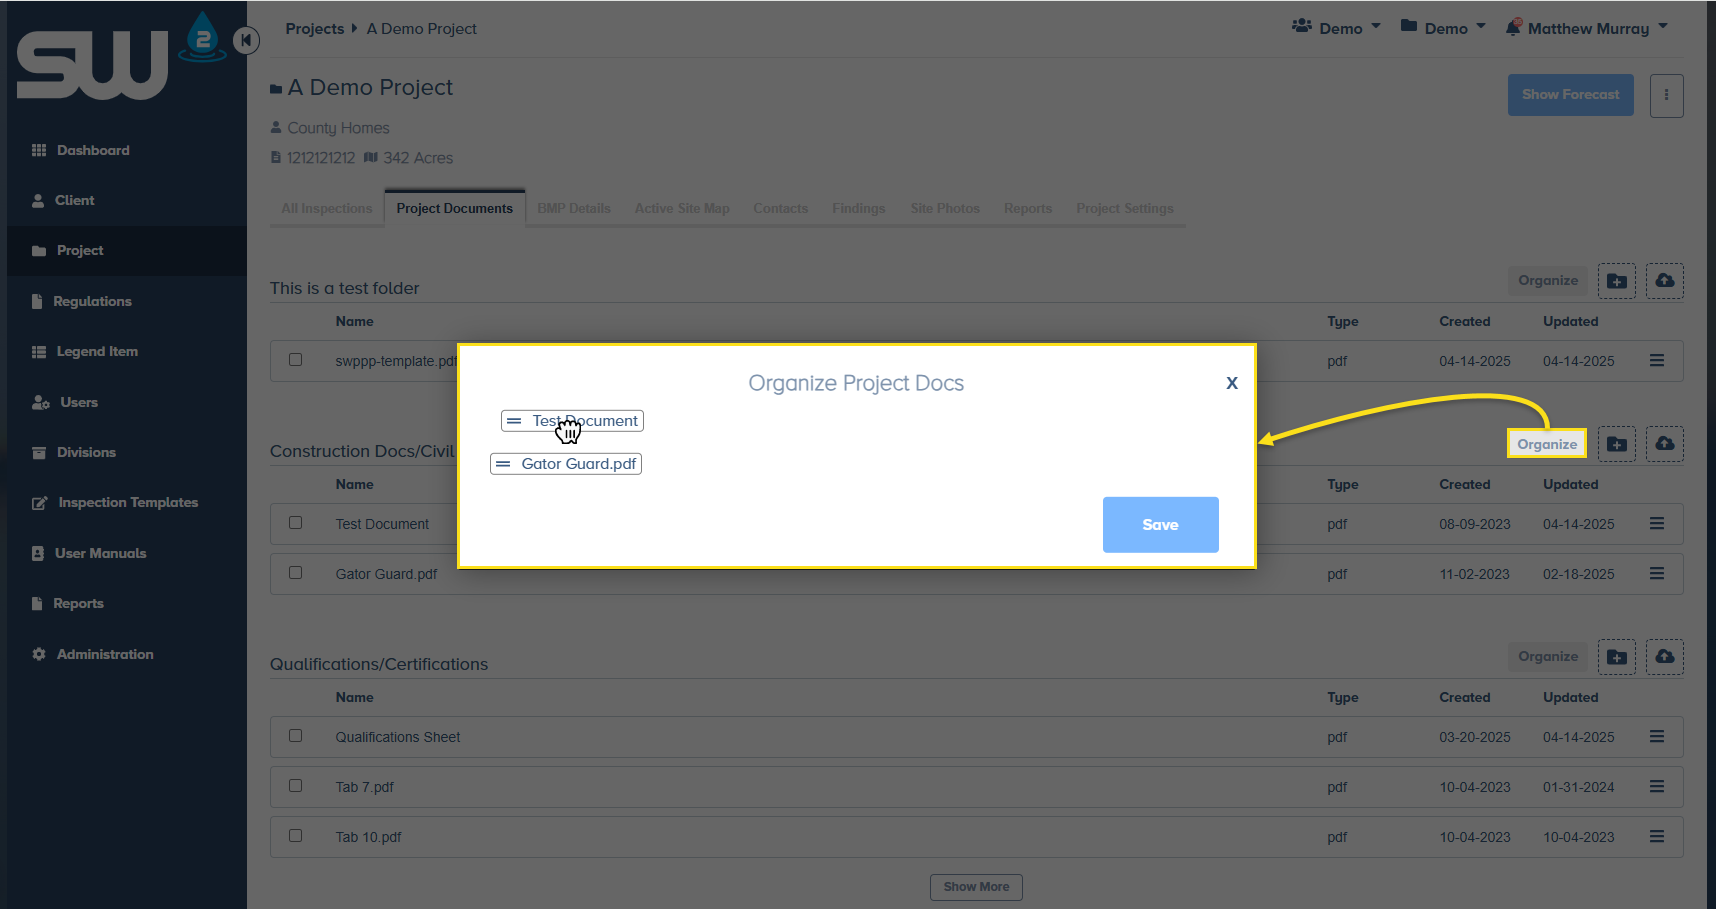Tick the Qualifications Sheet checkbox

[296, 736]
